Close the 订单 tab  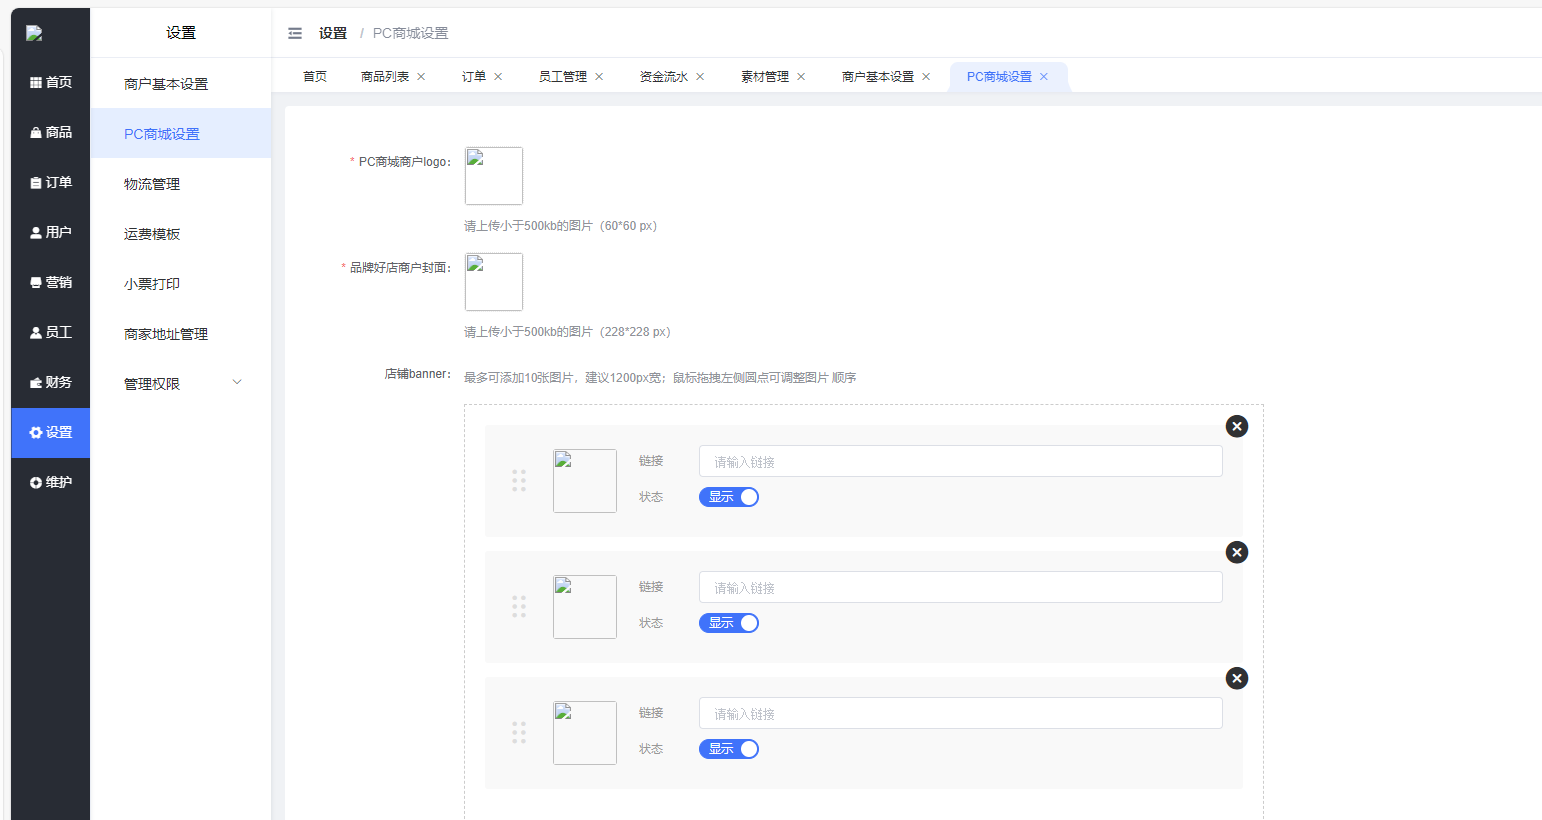[x=498, y=77]
